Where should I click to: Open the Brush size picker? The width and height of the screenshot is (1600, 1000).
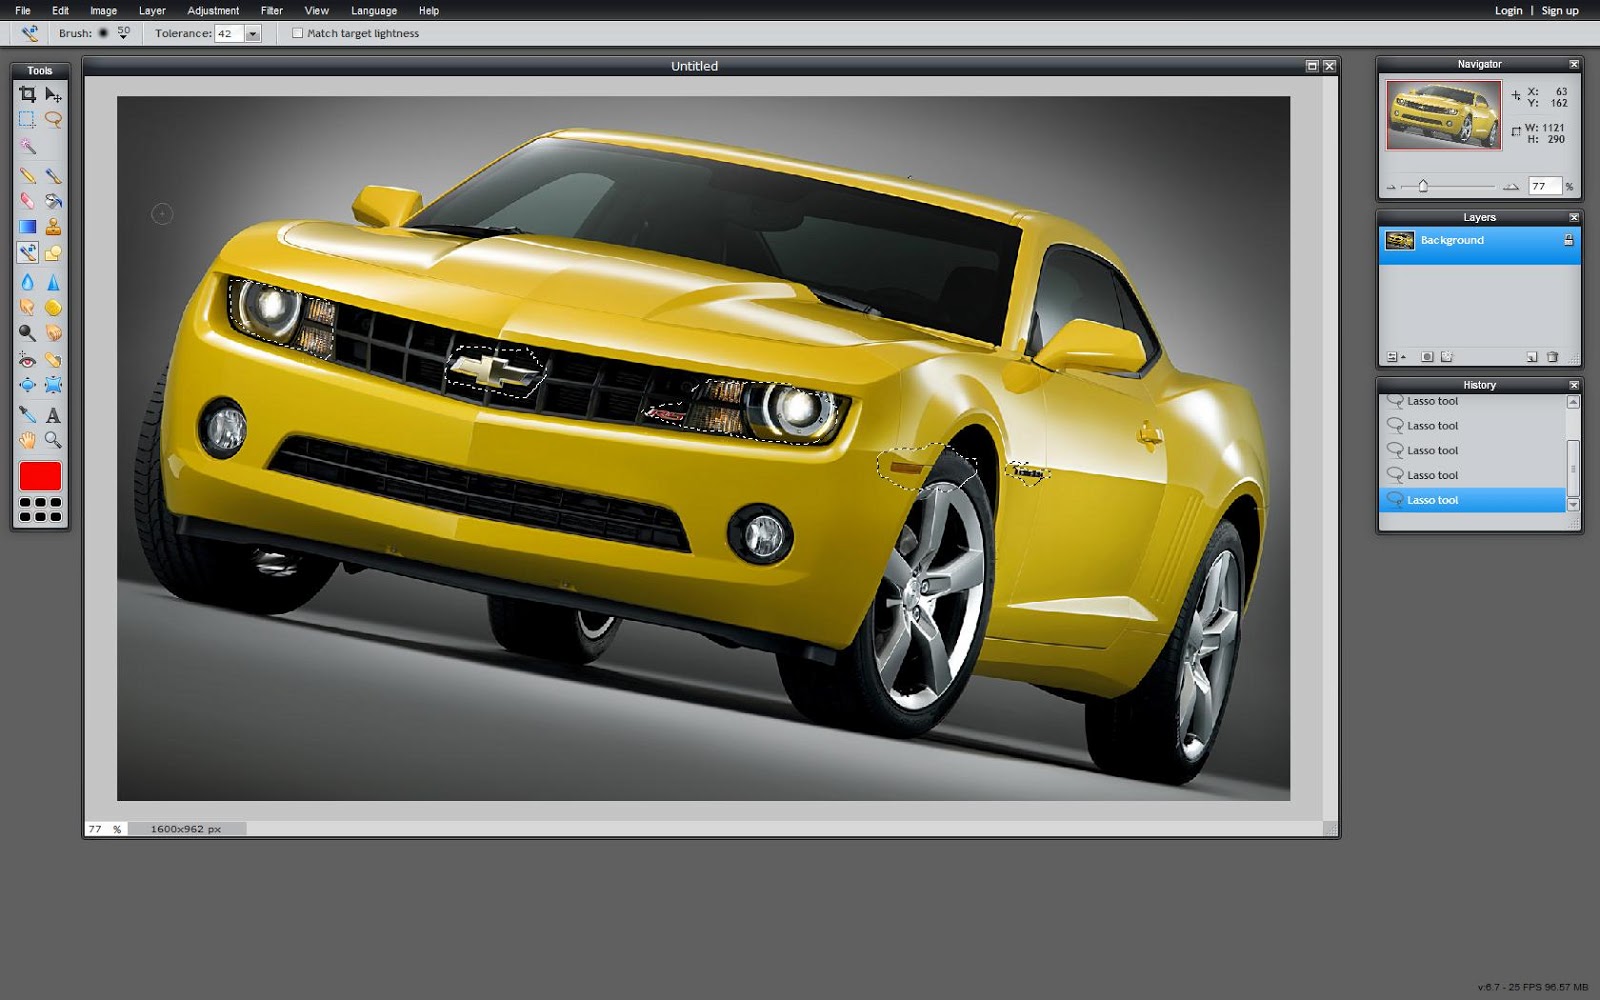pyautogui.click(x=120, y=33)
